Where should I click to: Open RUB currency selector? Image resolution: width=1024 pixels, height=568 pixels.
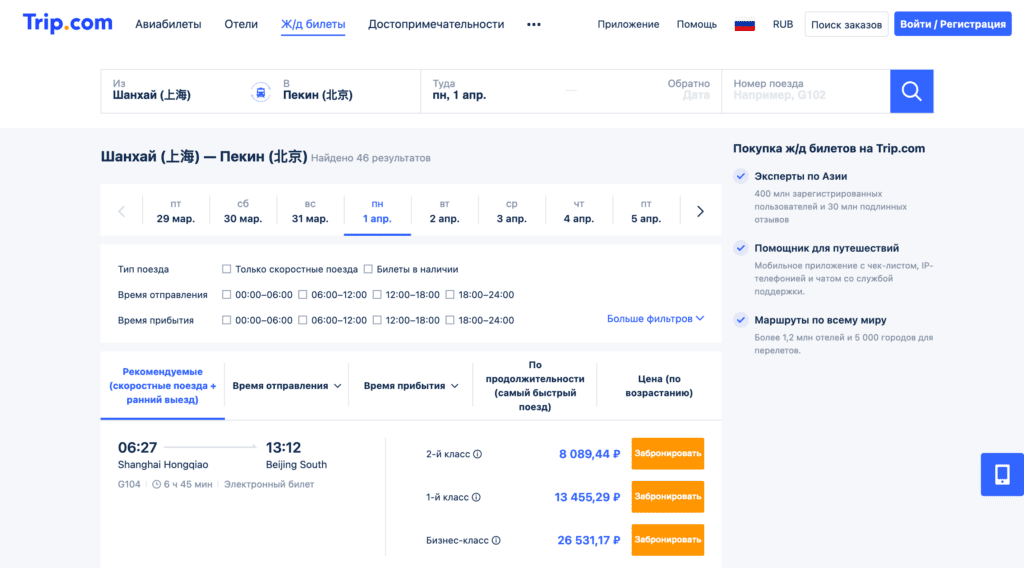pyautogui.click(x=782, y=24)
